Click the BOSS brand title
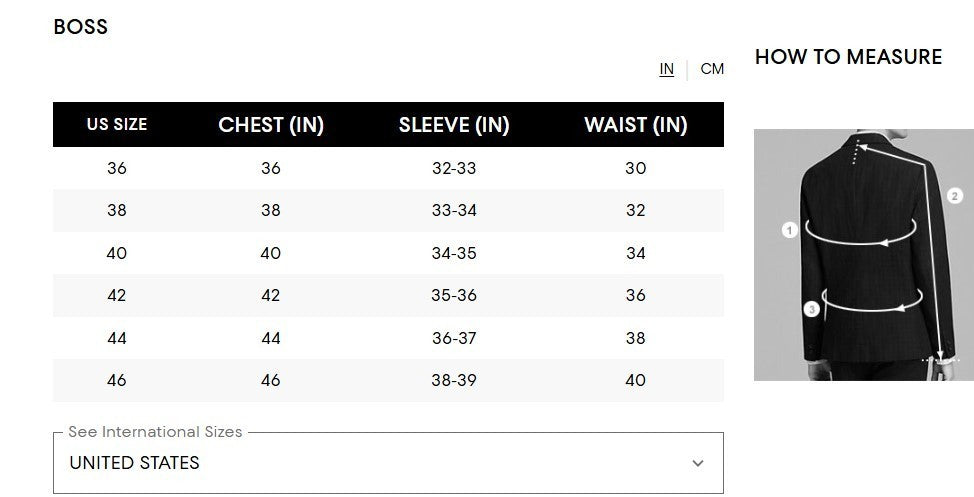The width and height of the screenshot is (974, 497). click(x=81, y=27)
